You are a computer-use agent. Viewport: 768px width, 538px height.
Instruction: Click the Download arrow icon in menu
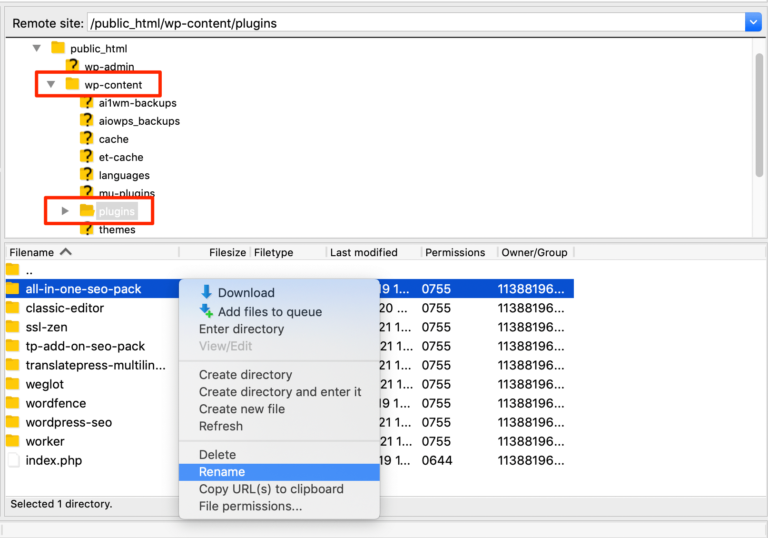point(206,292)
